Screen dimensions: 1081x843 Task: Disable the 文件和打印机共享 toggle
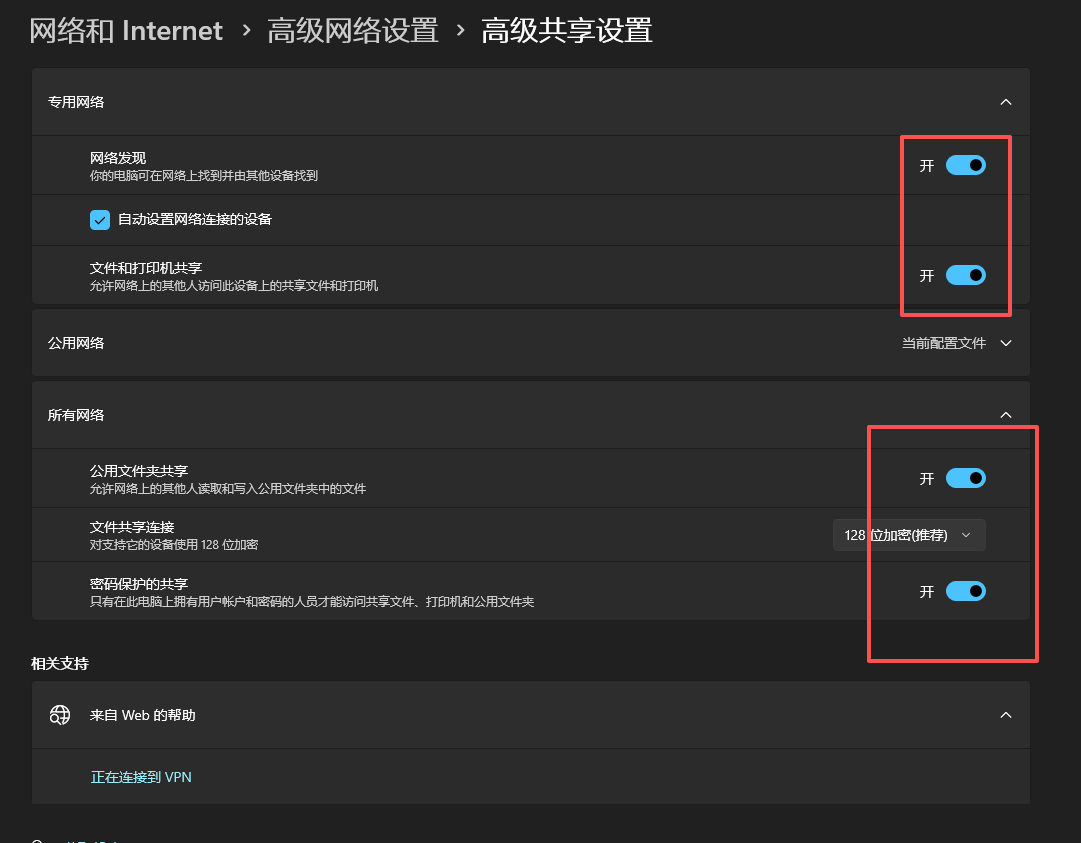coord(965,275)
